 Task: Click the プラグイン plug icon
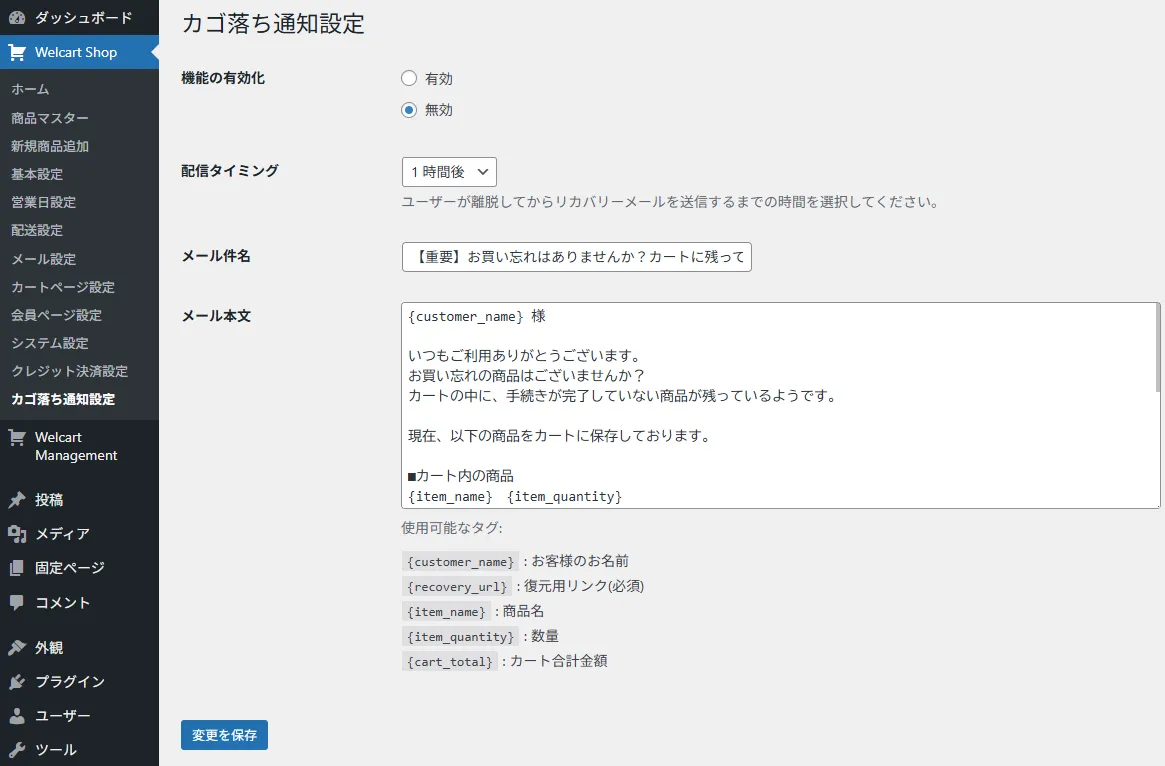tap(17, 682)
